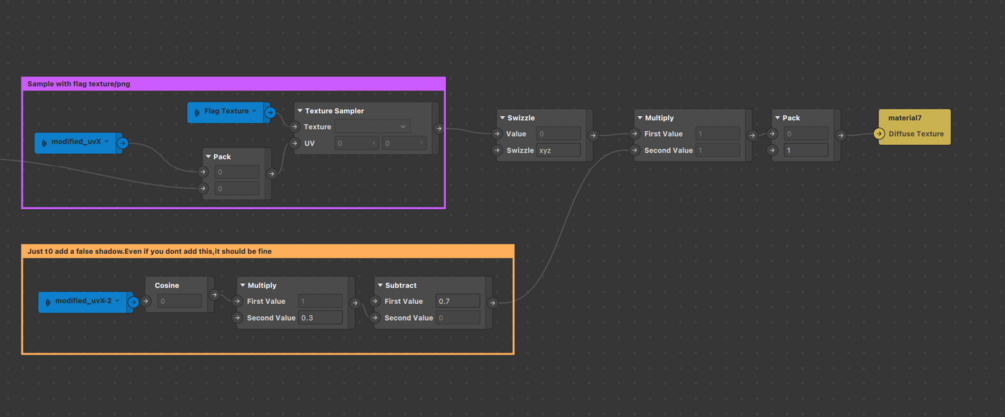This screenshot has height=417, width=1005.
Task: Collapse the Multiply node after Swizzle
Action: (x=640, y=118)
